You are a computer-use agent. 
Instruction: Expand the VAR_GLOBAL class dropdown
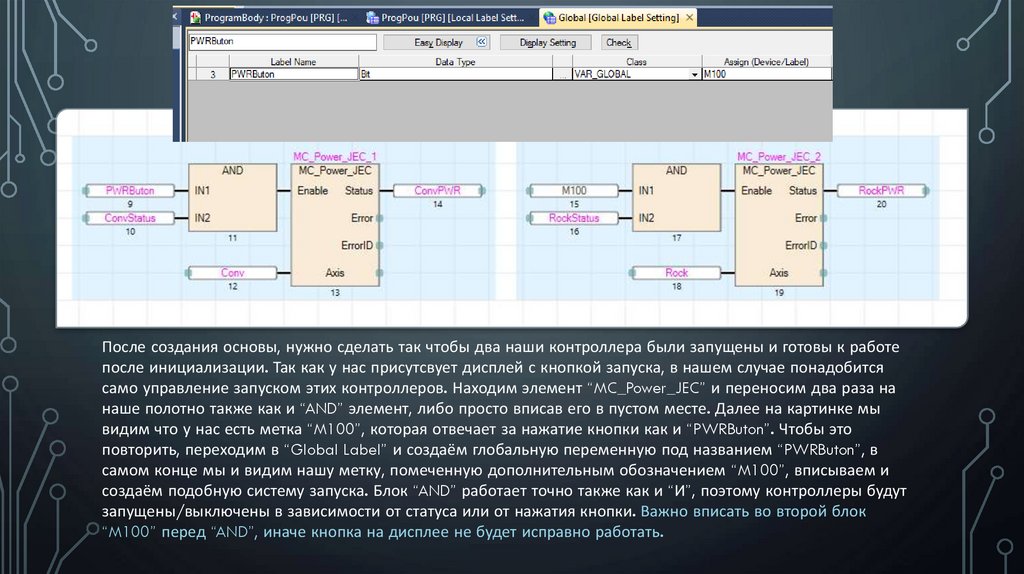point(694,75)
